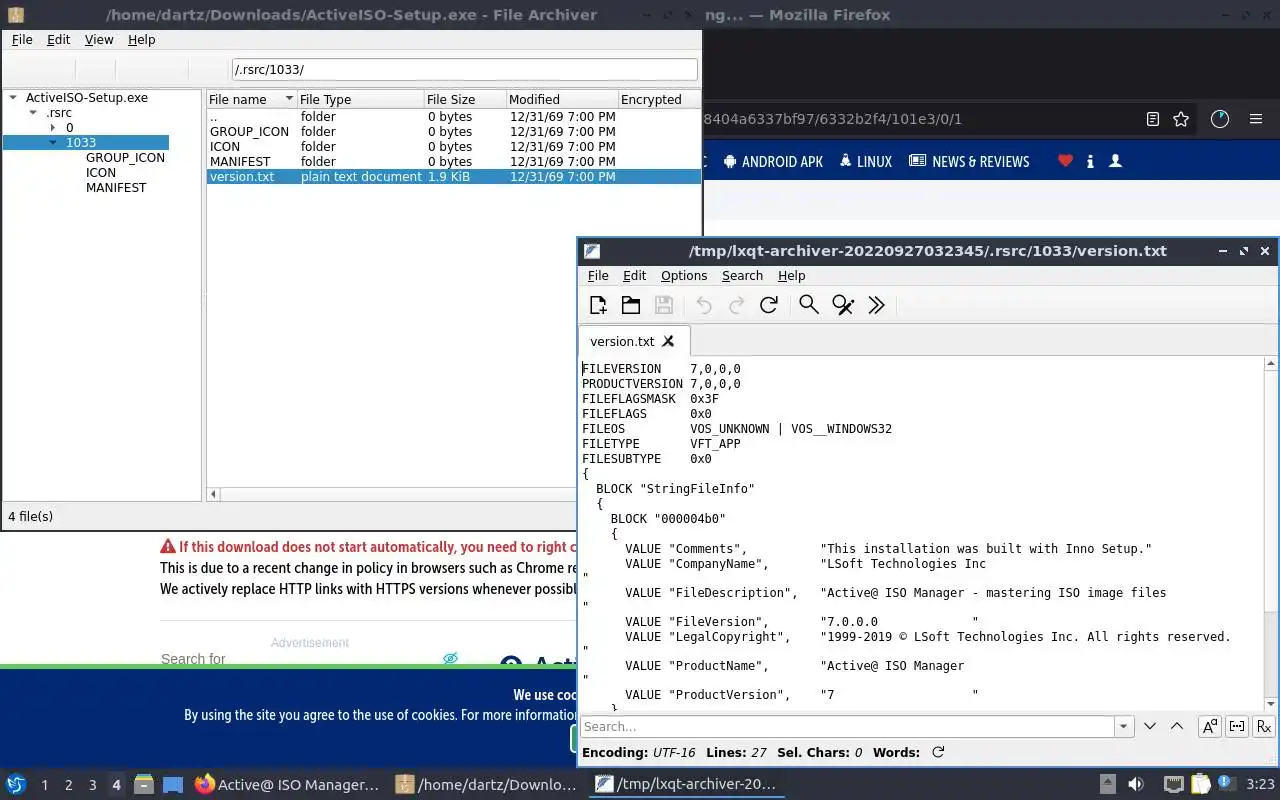Select the version.txt tab
Viewport: 1280px width, 800px height.
point(632,341)
